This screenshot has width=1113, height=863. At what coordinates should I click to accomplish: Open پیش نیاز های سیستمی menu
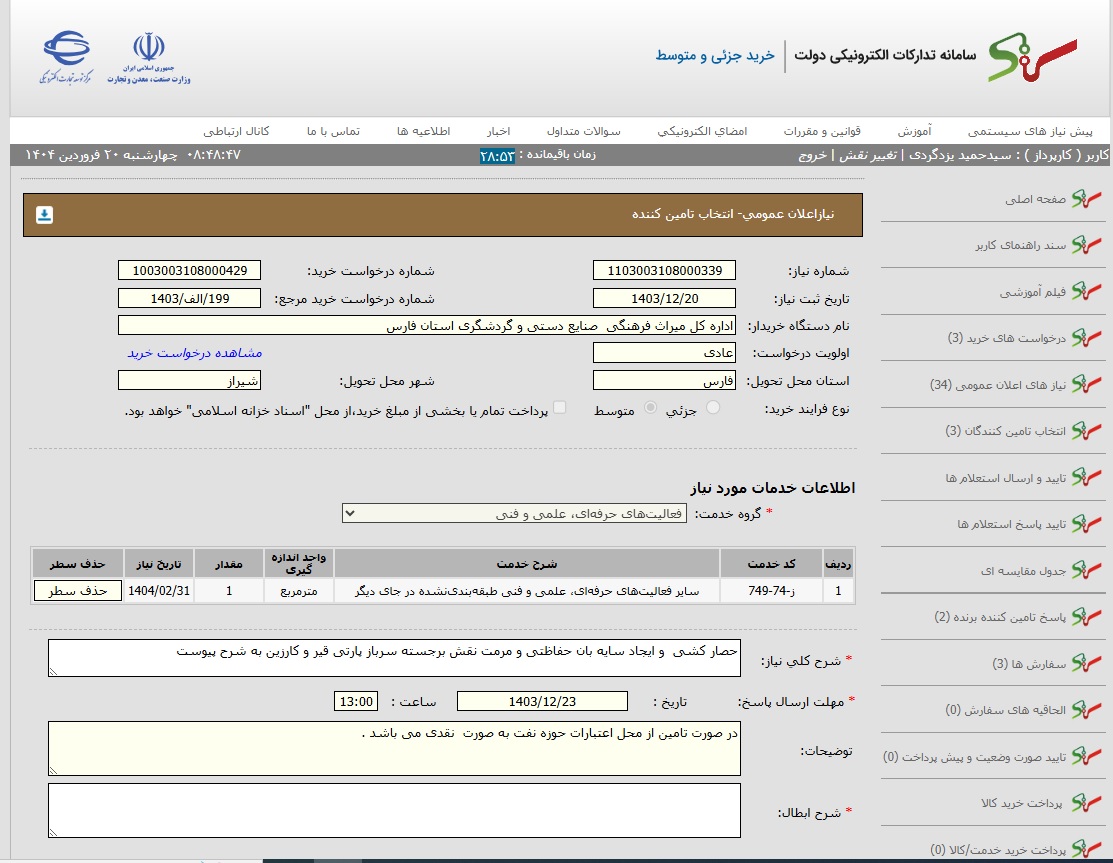pos(1030,131)
